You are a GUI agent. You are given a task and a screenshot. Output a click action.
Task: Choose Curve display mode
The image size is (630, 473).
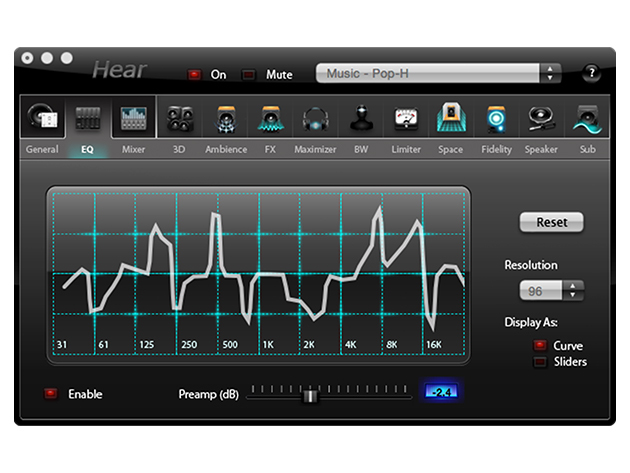(540, 345)
